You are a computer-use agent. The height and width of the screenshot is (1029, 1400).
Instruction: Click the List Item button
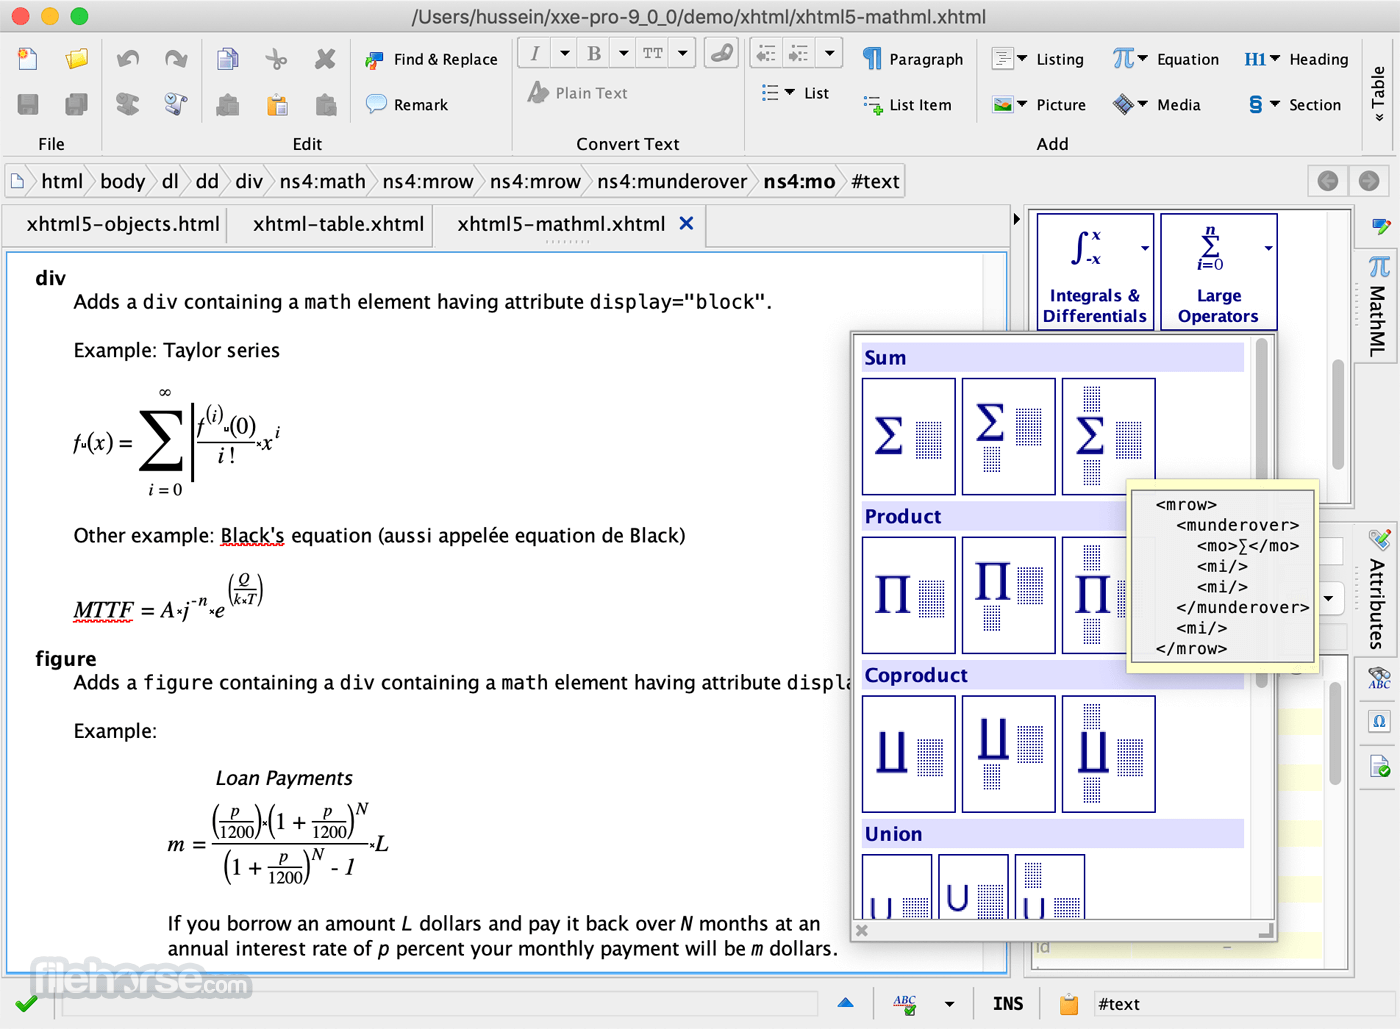(907, 104)
